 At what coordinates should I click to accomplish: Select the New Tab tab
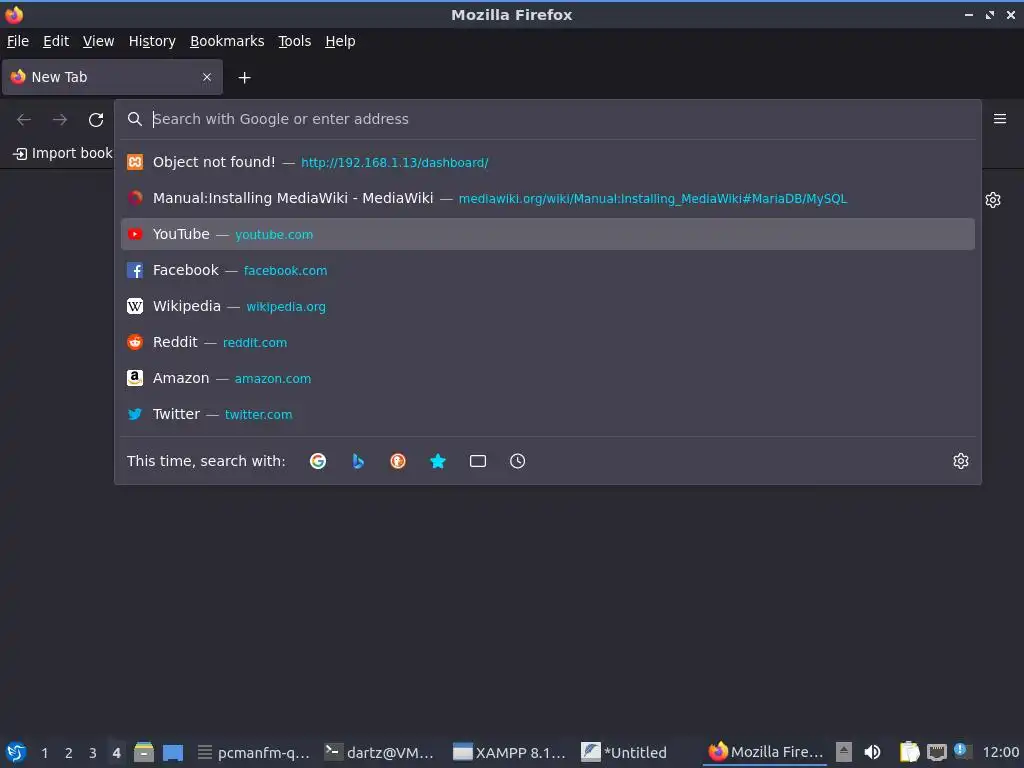[x=112, y=77]
